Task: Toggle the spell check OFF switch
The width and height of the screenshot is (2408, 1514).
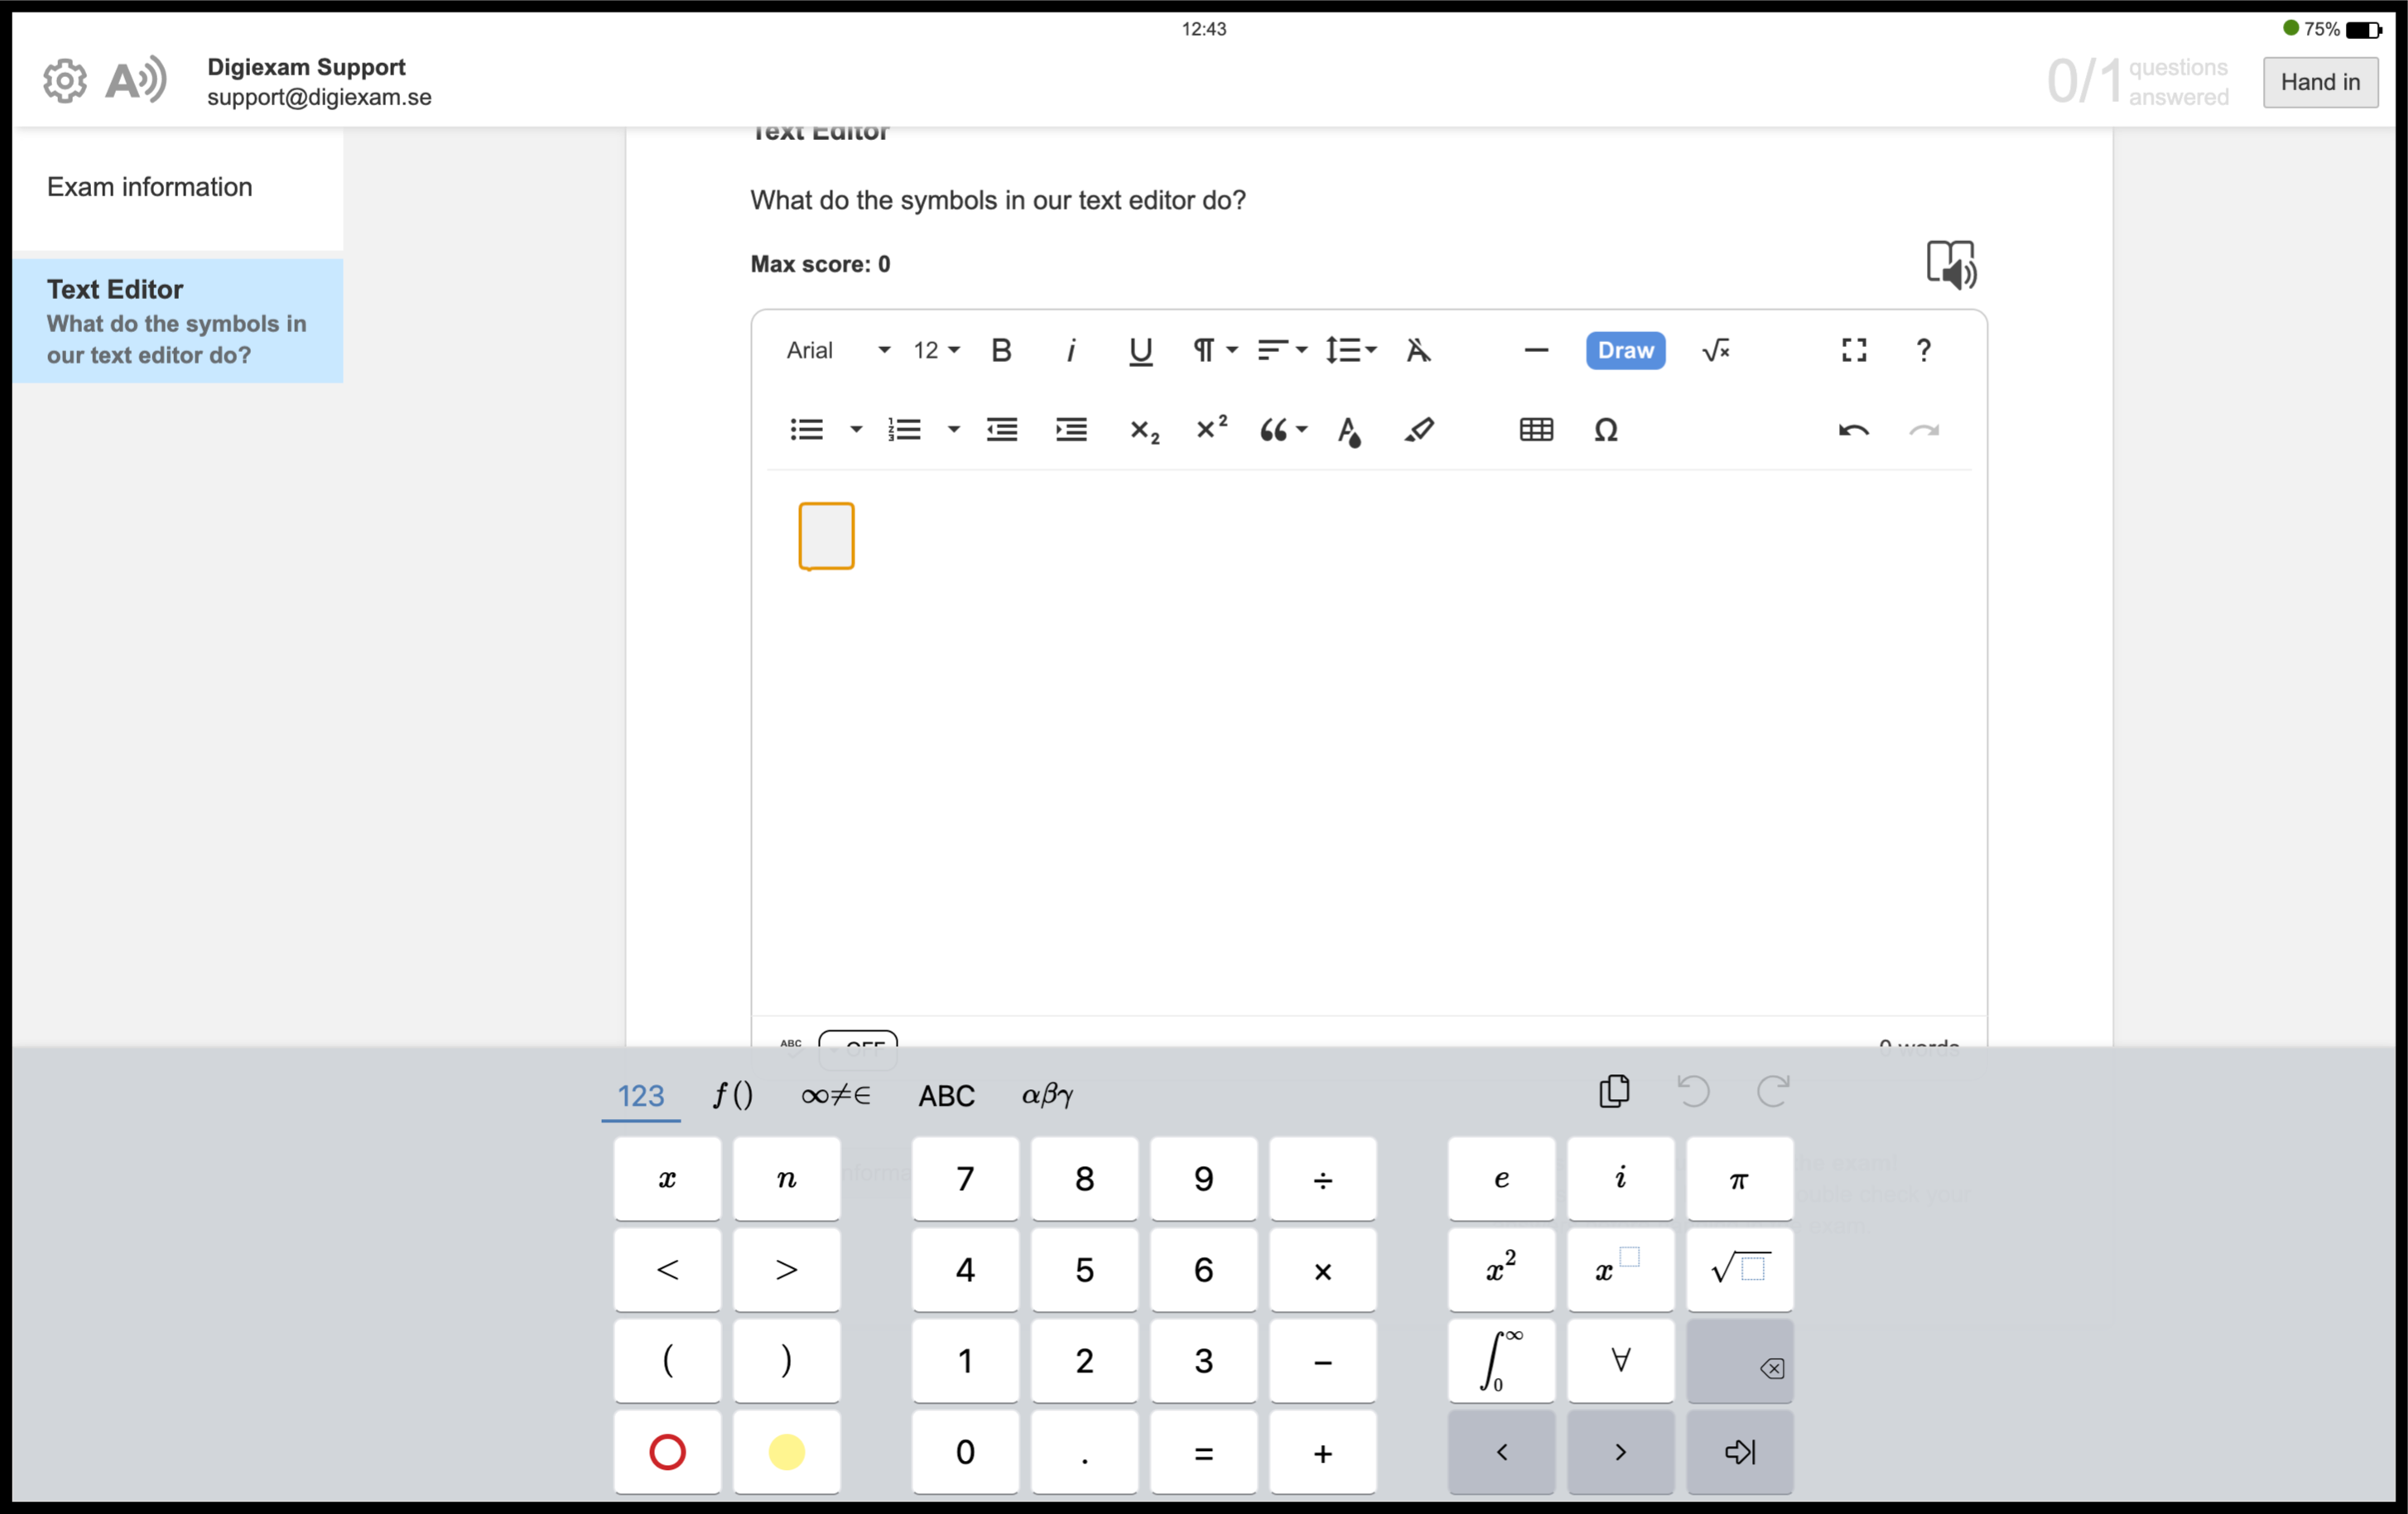Action: coord(858,1041)
